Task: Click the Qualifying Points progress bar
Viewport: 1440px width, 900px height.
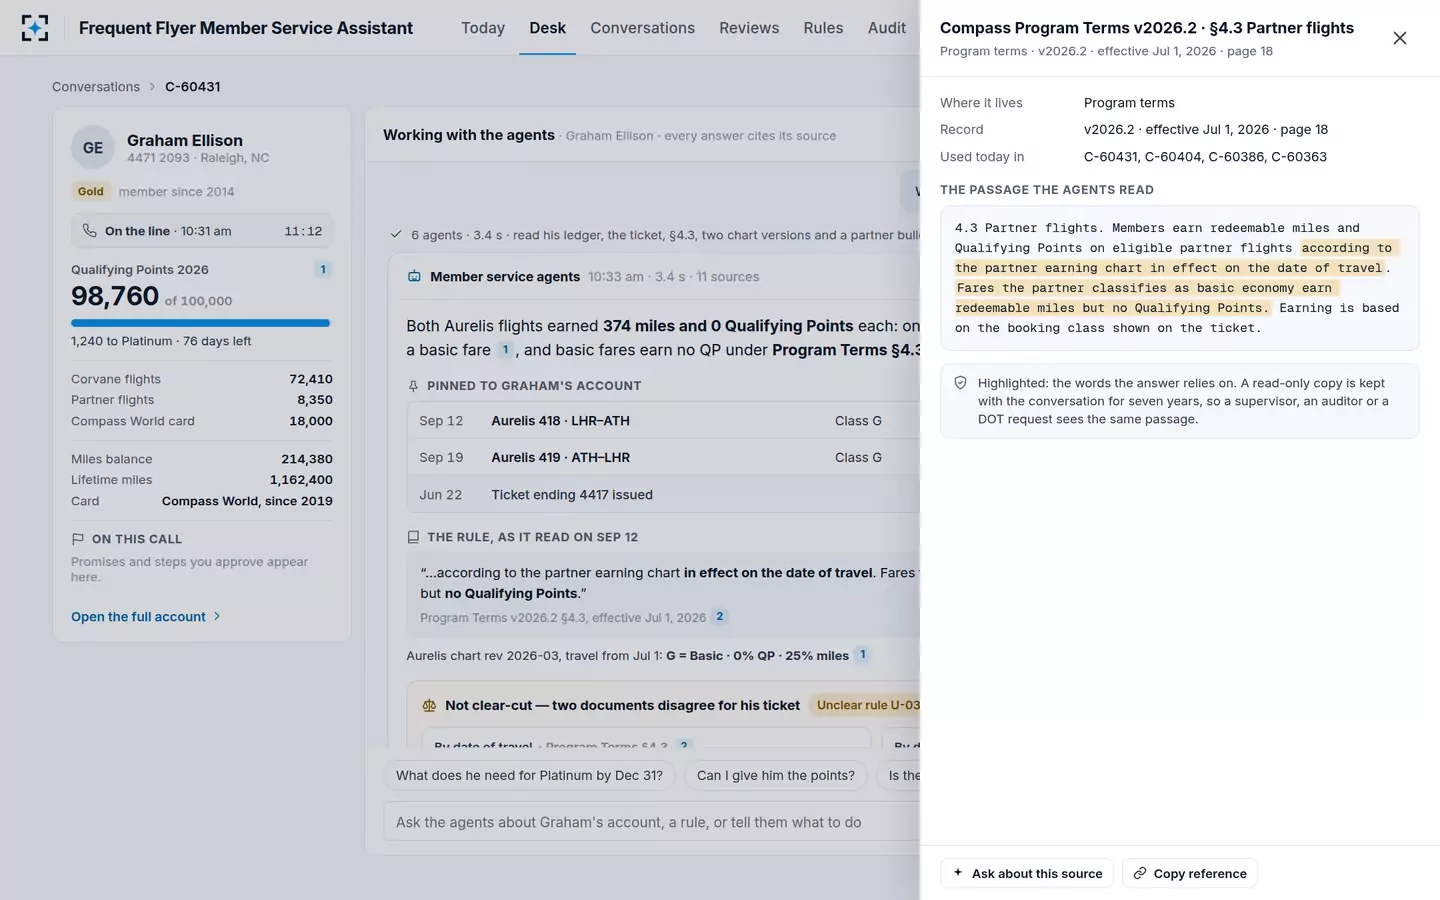Action: point(200,323)
